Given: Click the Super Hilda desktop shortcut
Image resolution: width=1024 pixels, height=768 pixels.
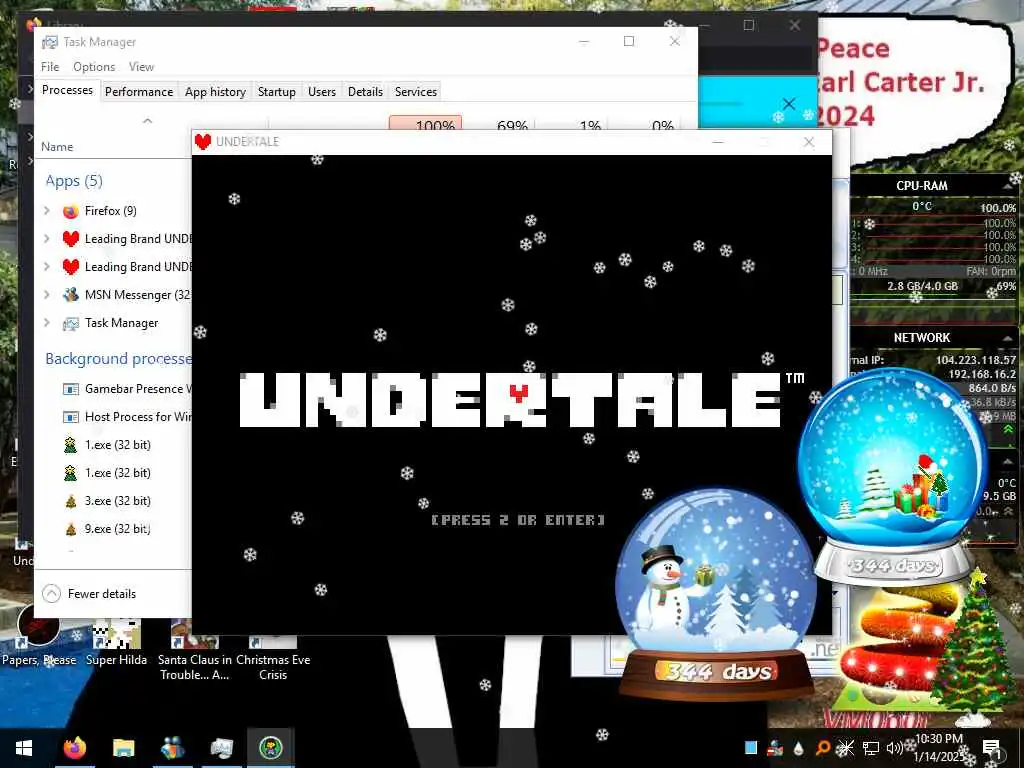Looking at the screenshot, I should [116, 643].
